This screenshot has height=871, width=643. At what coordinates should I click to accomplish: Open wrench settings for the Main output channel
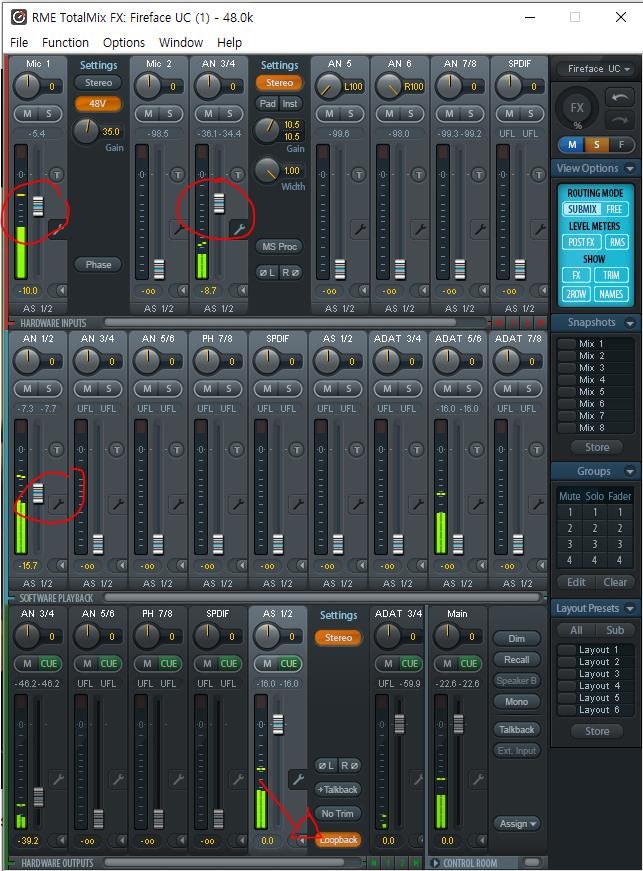[x=478, y=779]
